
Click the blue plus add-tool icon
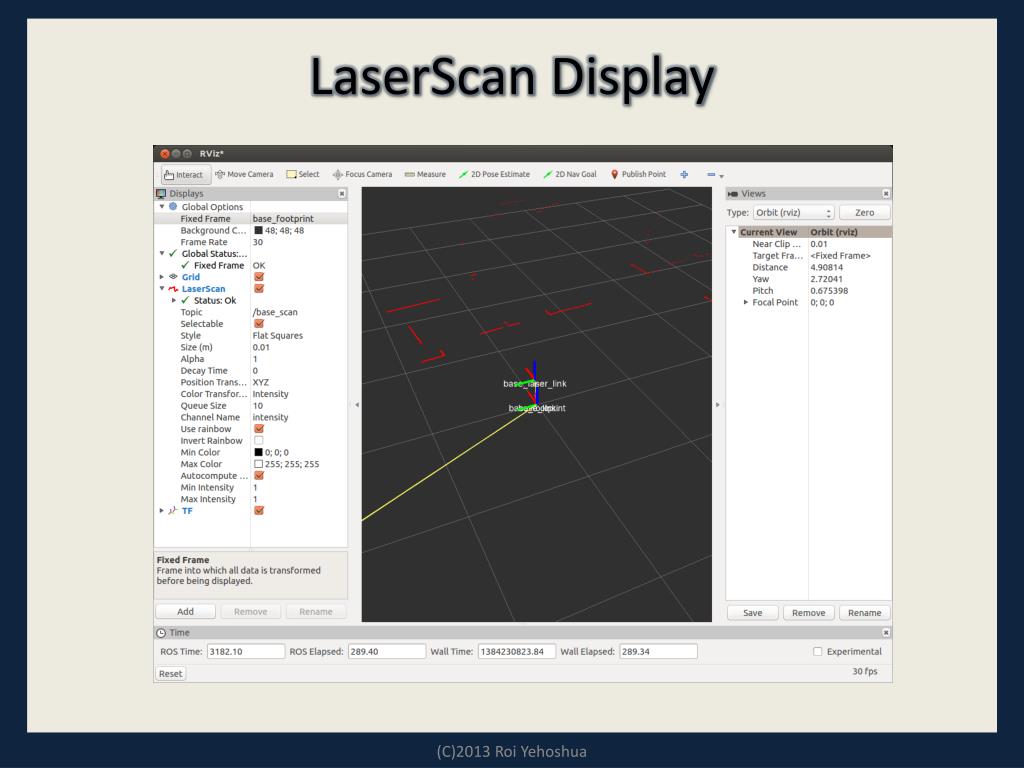point(684,174)
